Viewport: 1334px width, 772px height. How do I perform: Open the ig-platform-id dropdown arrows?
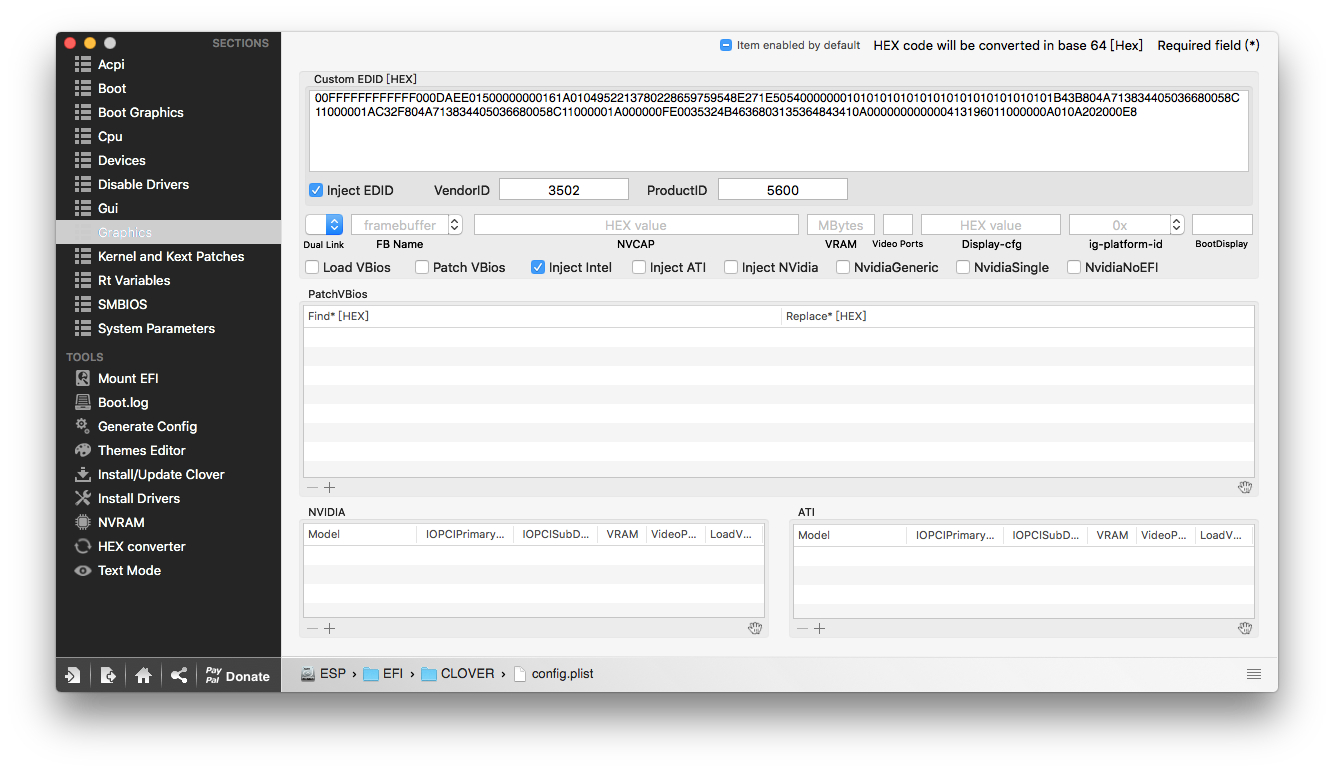tap(1177, 225)
